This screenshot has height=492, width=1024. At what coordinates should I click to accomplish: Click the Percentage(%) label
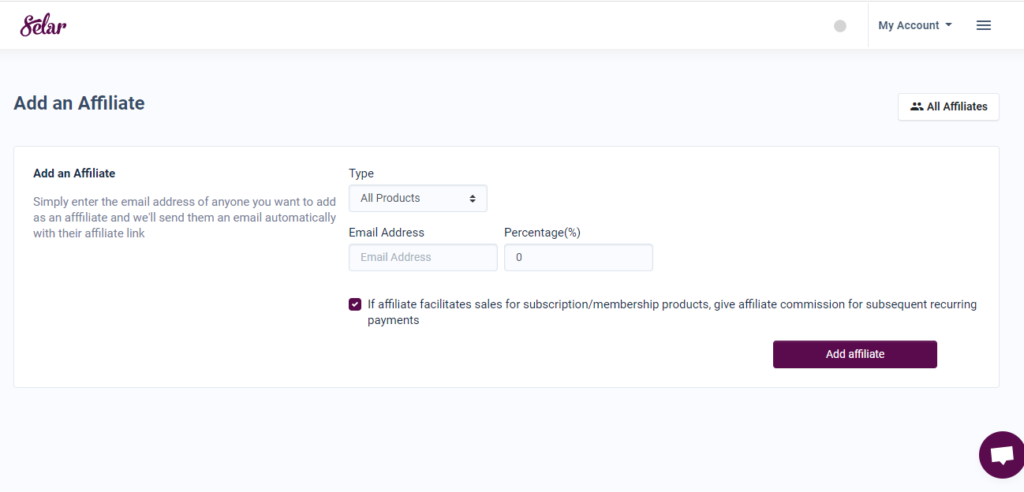pos(542,232)
